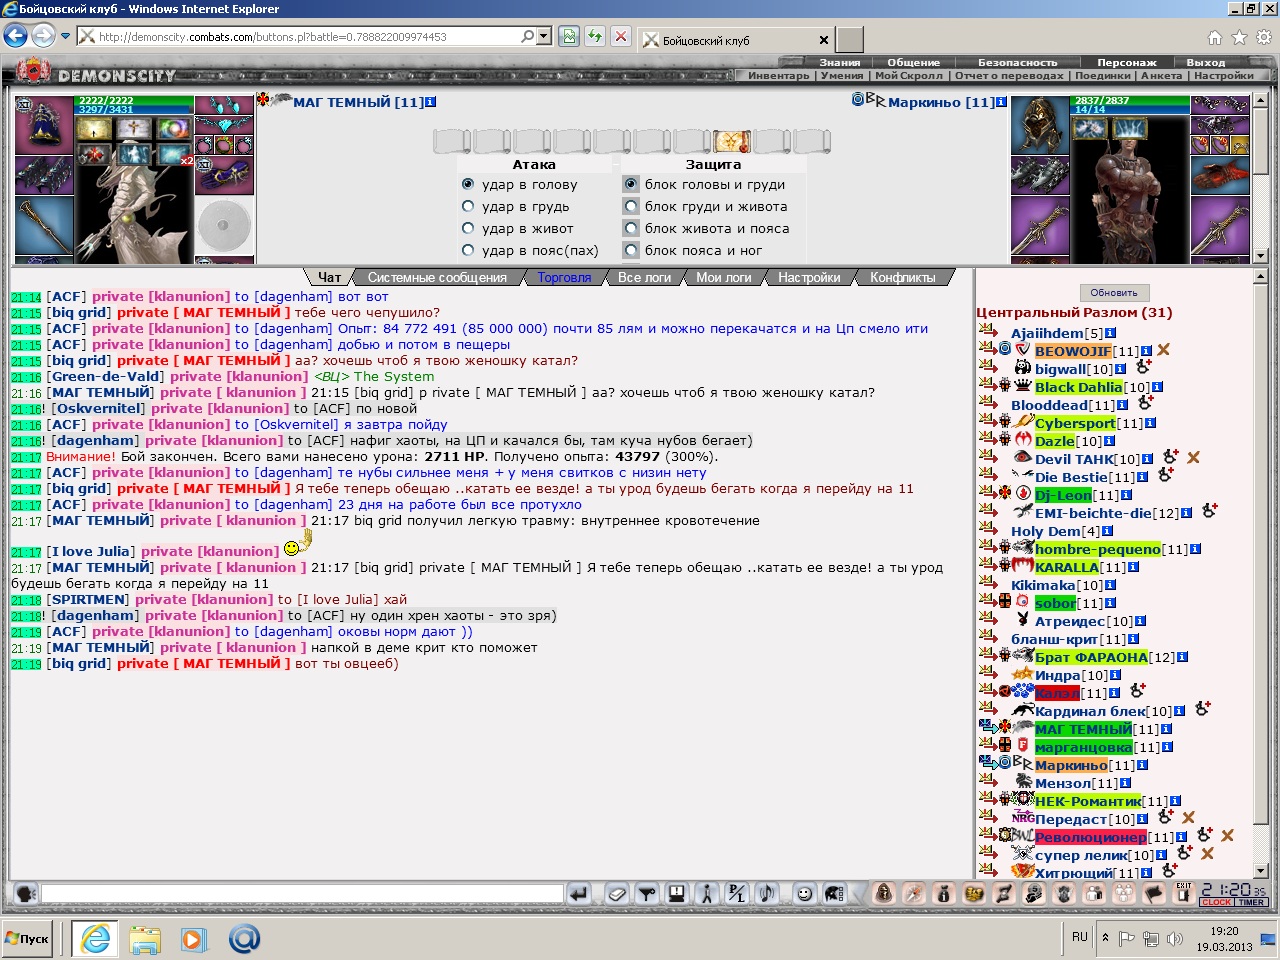Viewport: 1280px width, 960px height.
Task: Toggle the sound speaker icon in chat toolbar
Action: click(x=767, y=894)
